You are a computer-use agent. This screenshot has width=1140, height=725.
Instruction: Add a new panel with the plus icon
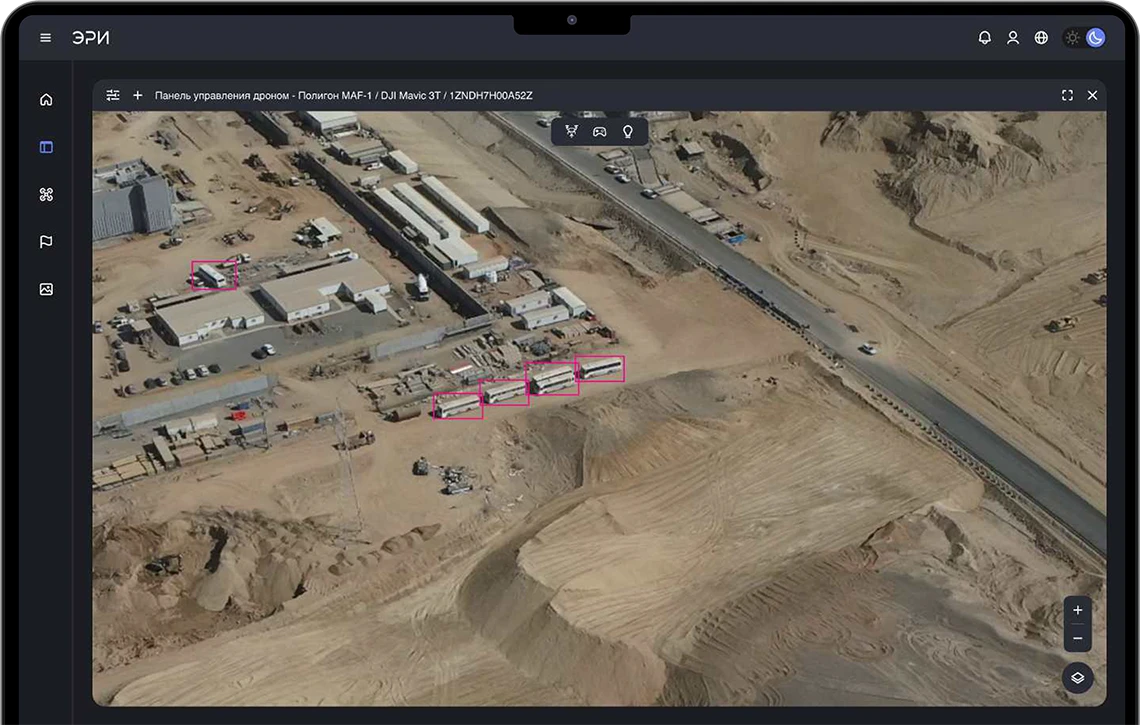tap(137, 95)
